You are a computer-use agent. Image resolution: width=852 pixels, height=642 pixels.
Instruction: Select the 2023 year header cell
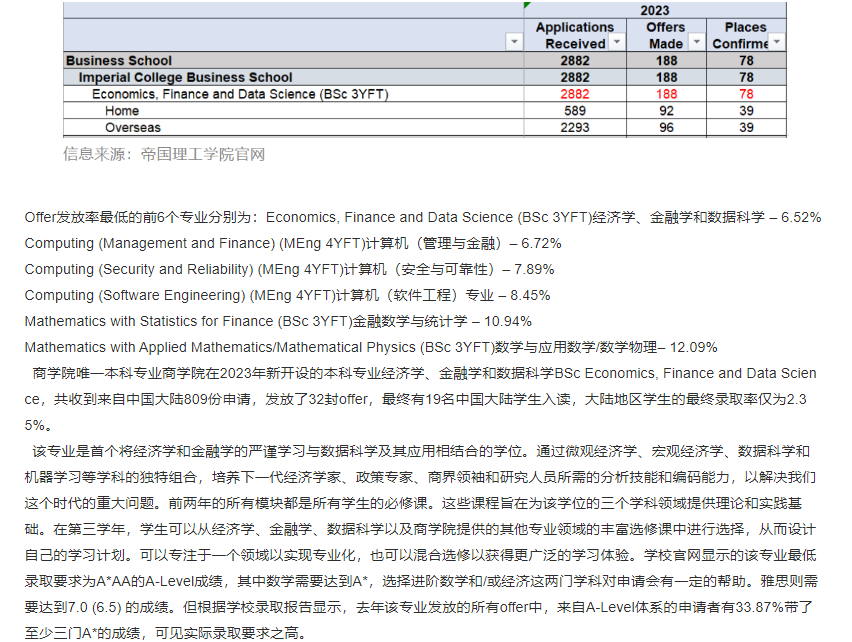[x=655, y=10]
